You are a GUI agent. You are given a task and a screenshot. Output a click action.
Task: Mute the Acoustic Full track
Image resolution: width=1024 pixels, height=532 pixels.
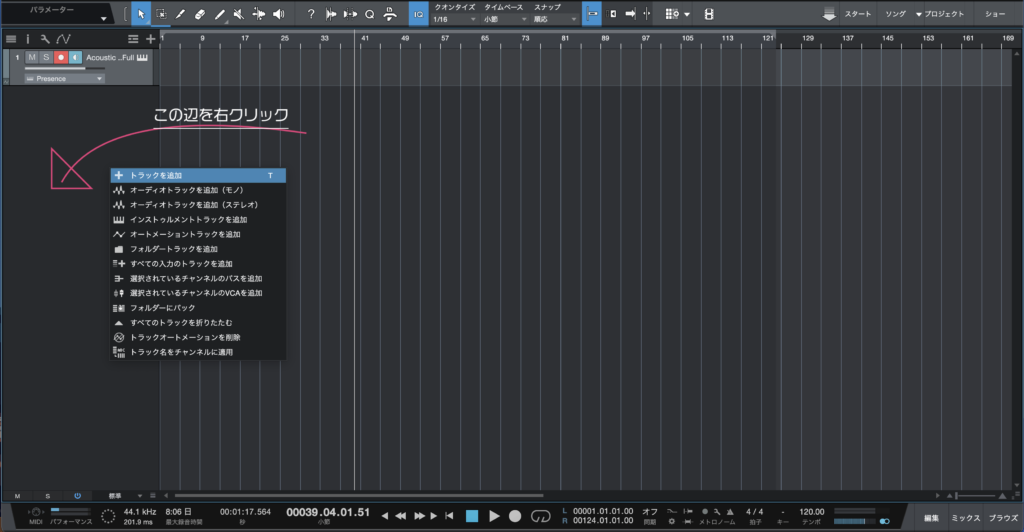(32, 58)
